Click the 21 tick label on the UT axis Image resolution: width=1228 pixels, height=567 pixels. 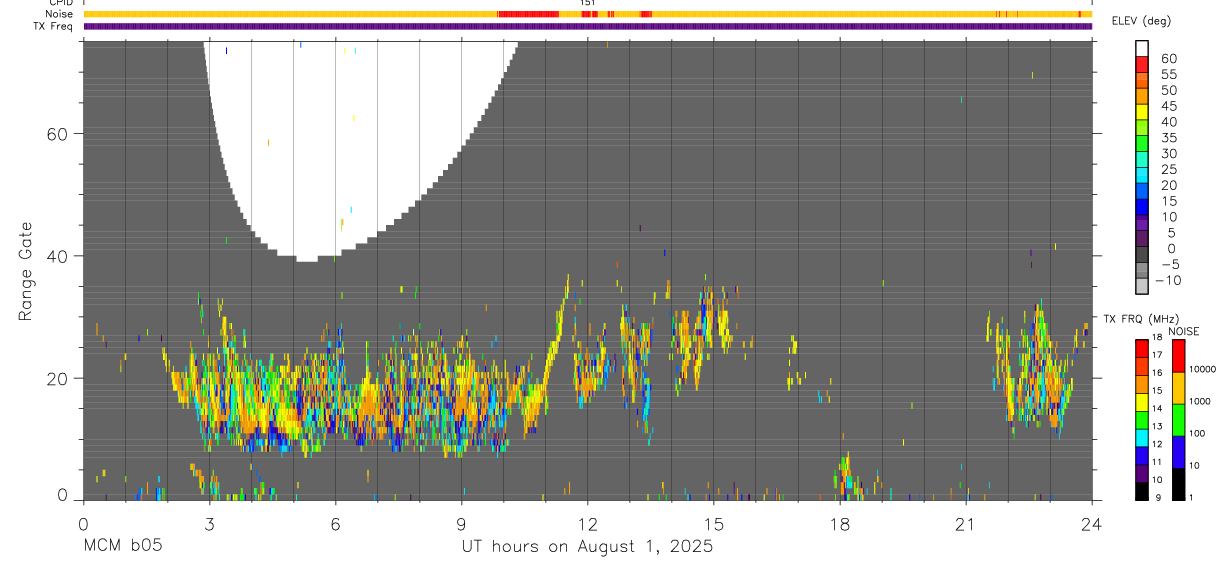pos(965,523)
